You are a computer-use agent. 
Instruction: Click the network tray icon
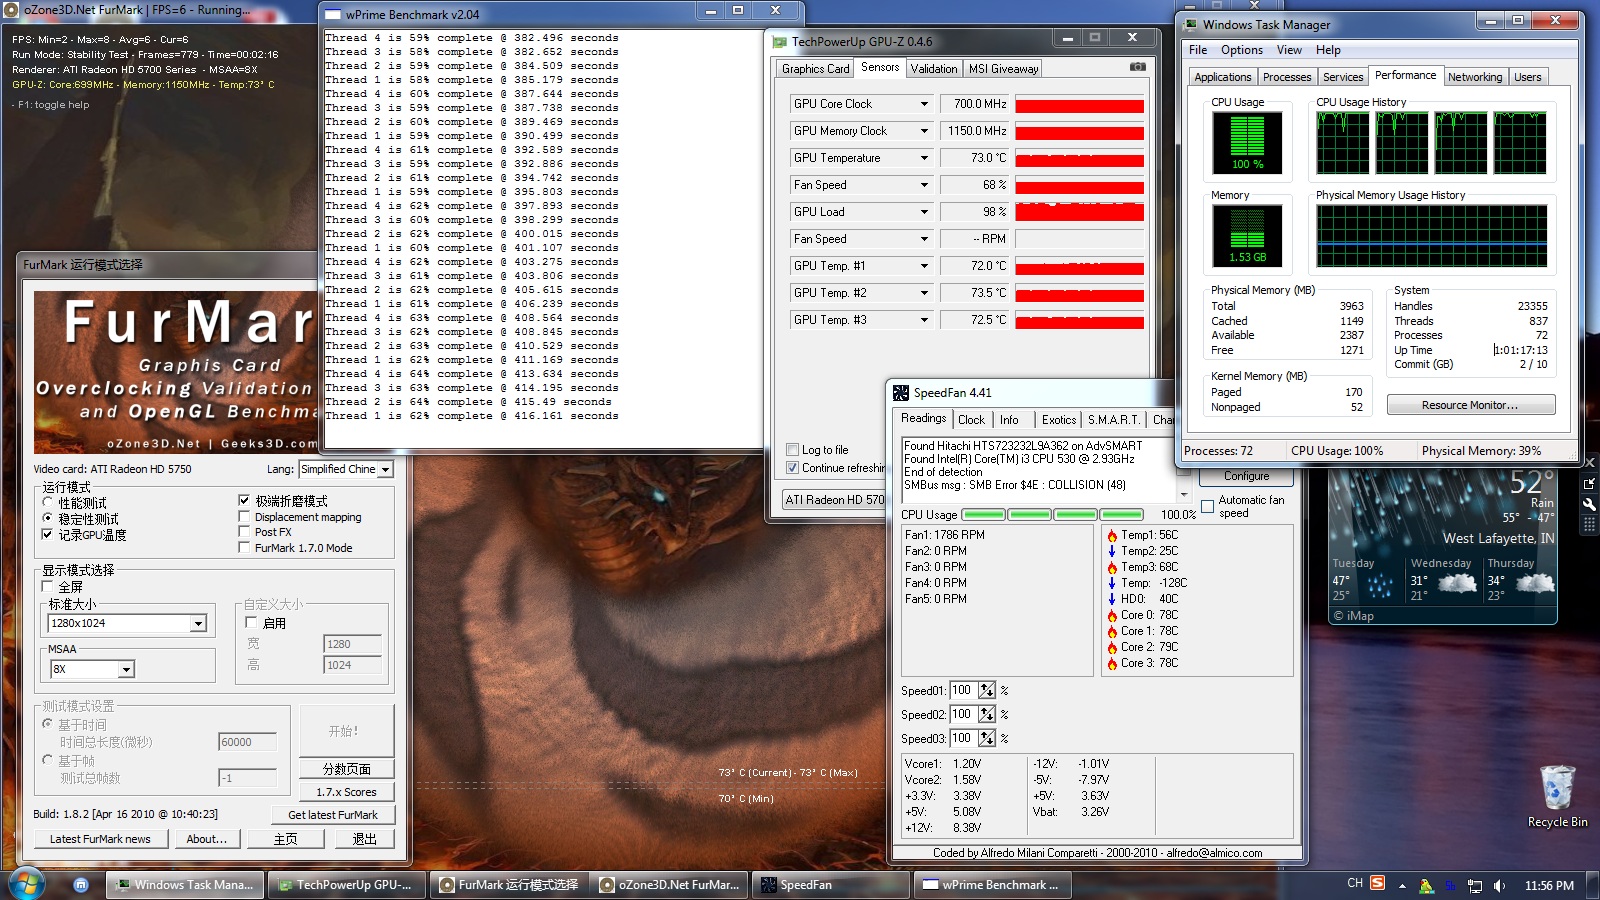tap(1474, 885)
